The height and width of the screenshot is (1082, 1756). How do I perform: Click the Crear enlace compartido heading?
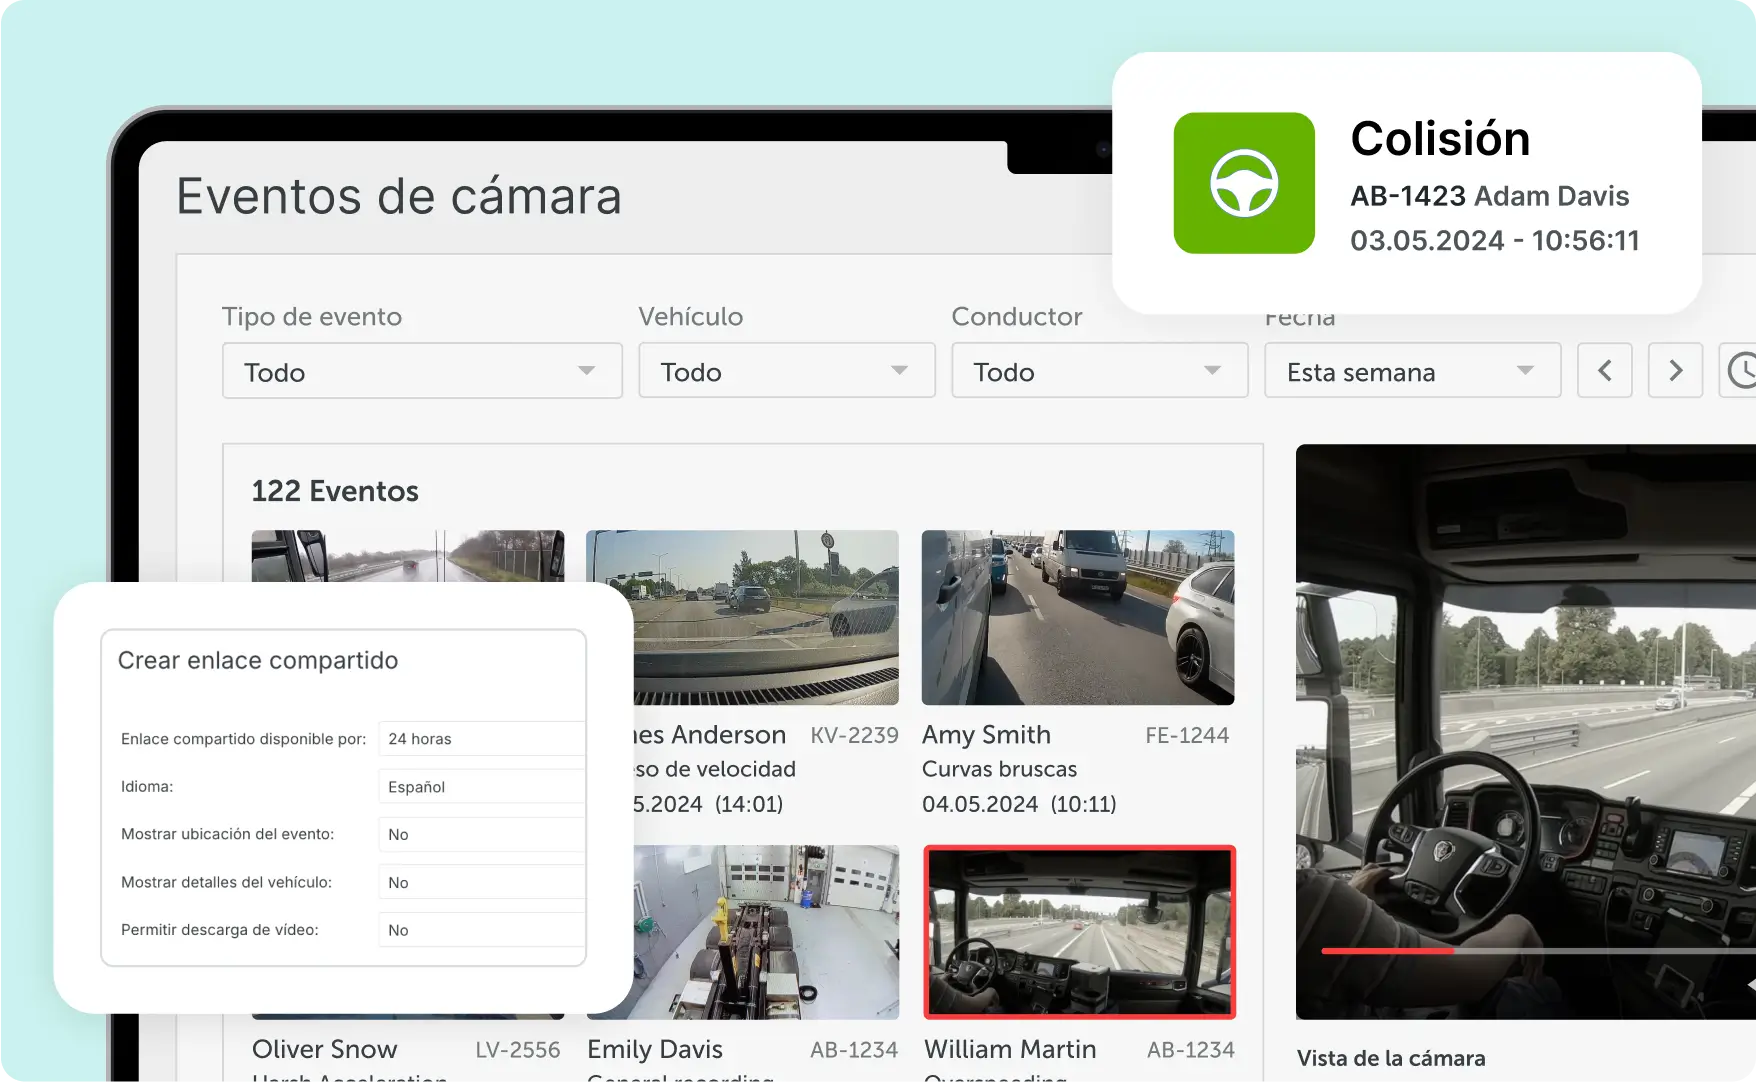tap(258, 661)
